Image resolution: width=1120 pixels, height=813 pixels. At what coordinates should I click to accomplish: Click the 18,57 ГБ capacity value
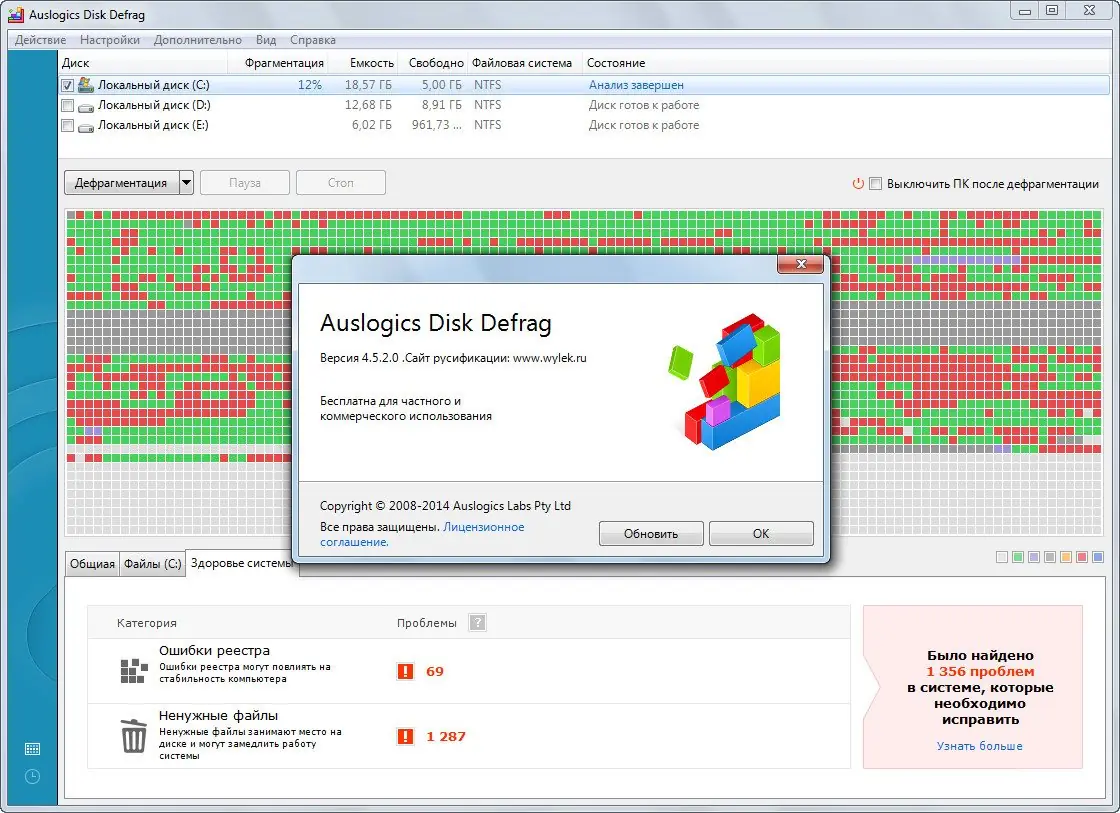(x=368, y=85)
